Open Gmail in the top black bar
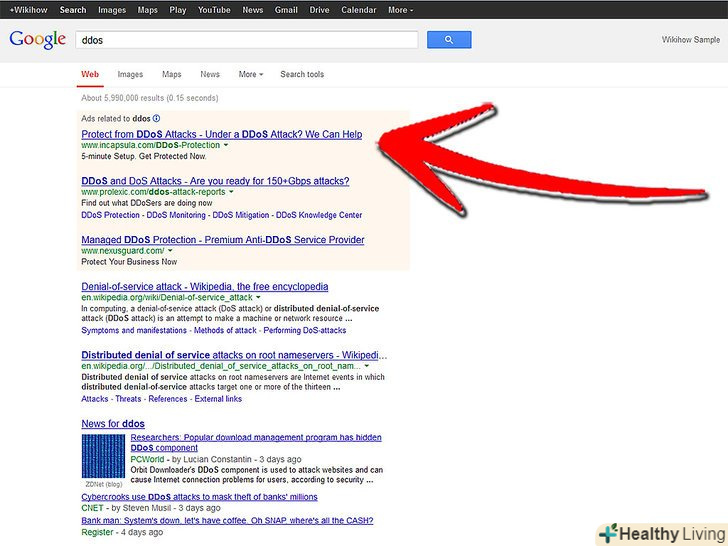This screenshot has width=728, height=546. point(286,10)
